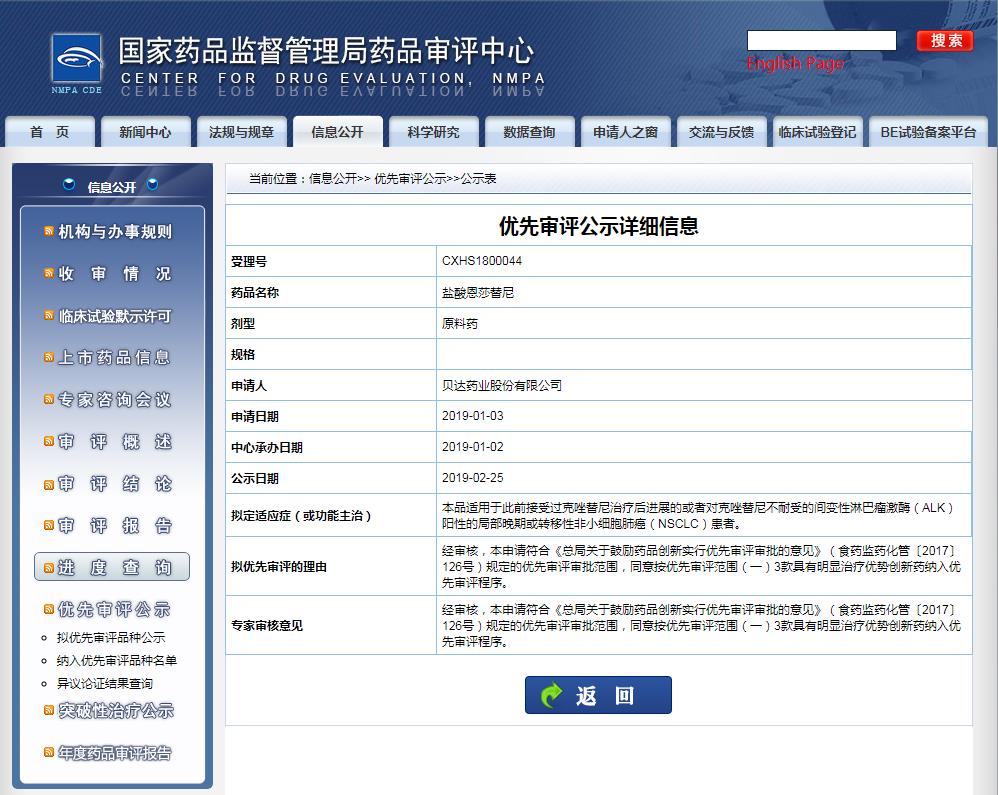Viewport: 998px width, 795px height.
Task: Switch to the 首页 tab
Action: click(x=50, y=132)
